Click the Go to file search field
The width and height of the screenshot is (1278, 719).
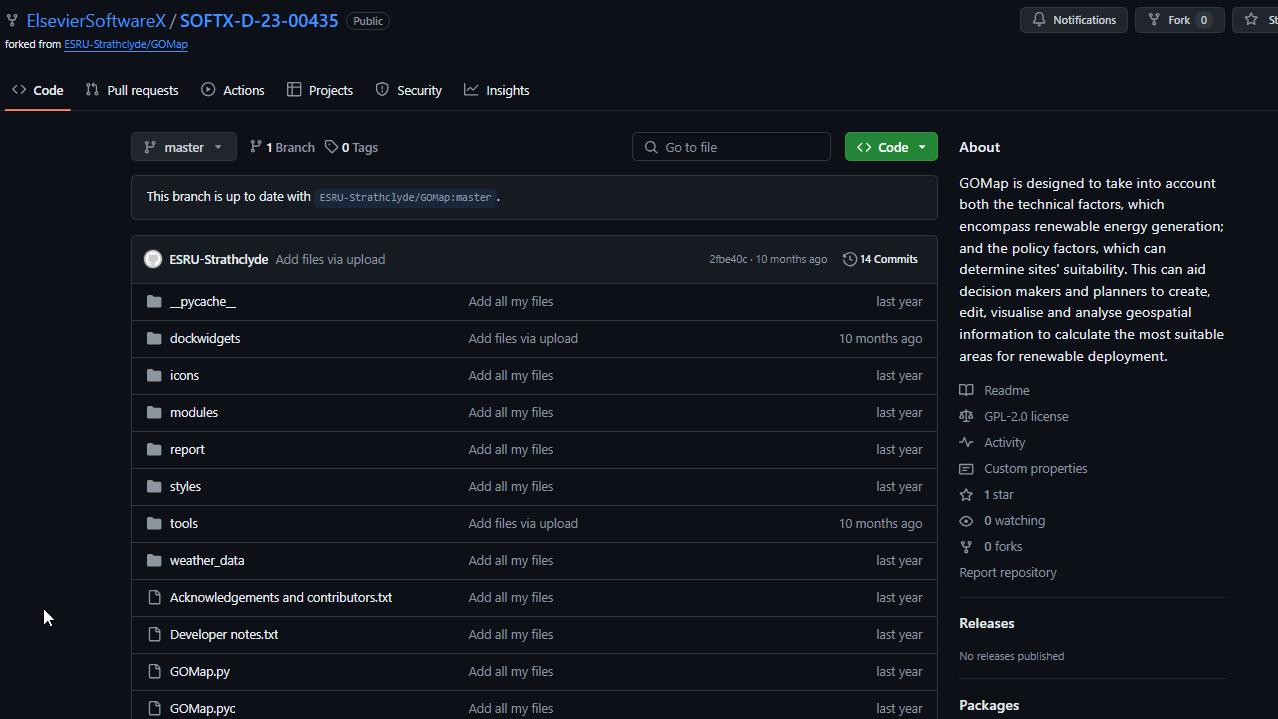[x=740, y=147]
